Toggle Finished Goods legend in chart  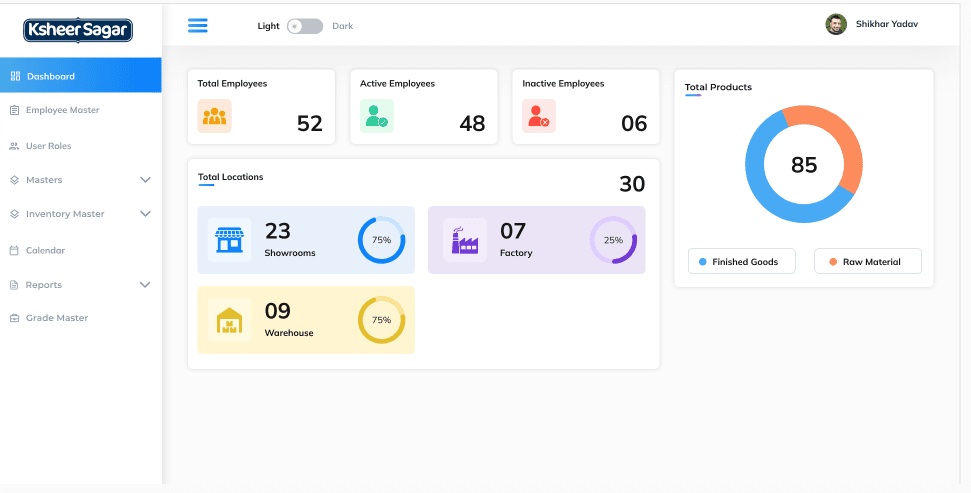pos(741,262)
